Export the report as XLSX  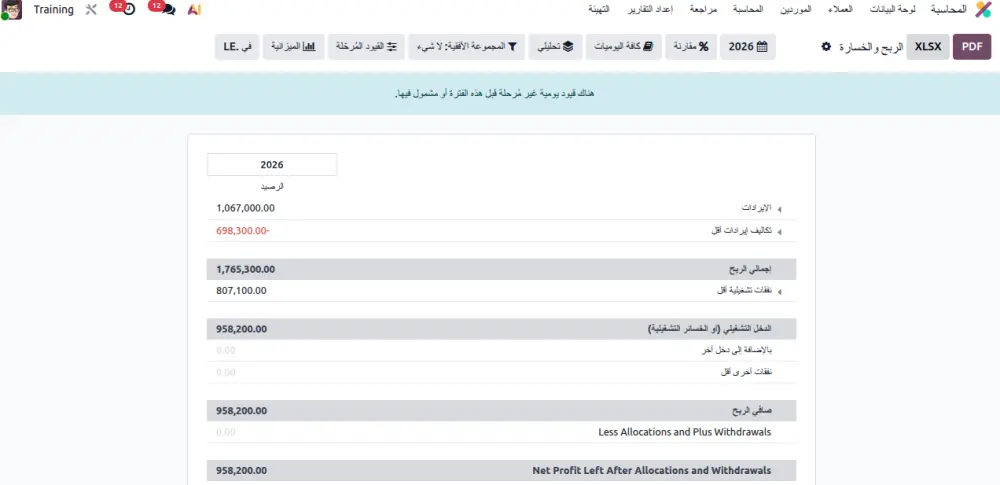tap(928, 47)
